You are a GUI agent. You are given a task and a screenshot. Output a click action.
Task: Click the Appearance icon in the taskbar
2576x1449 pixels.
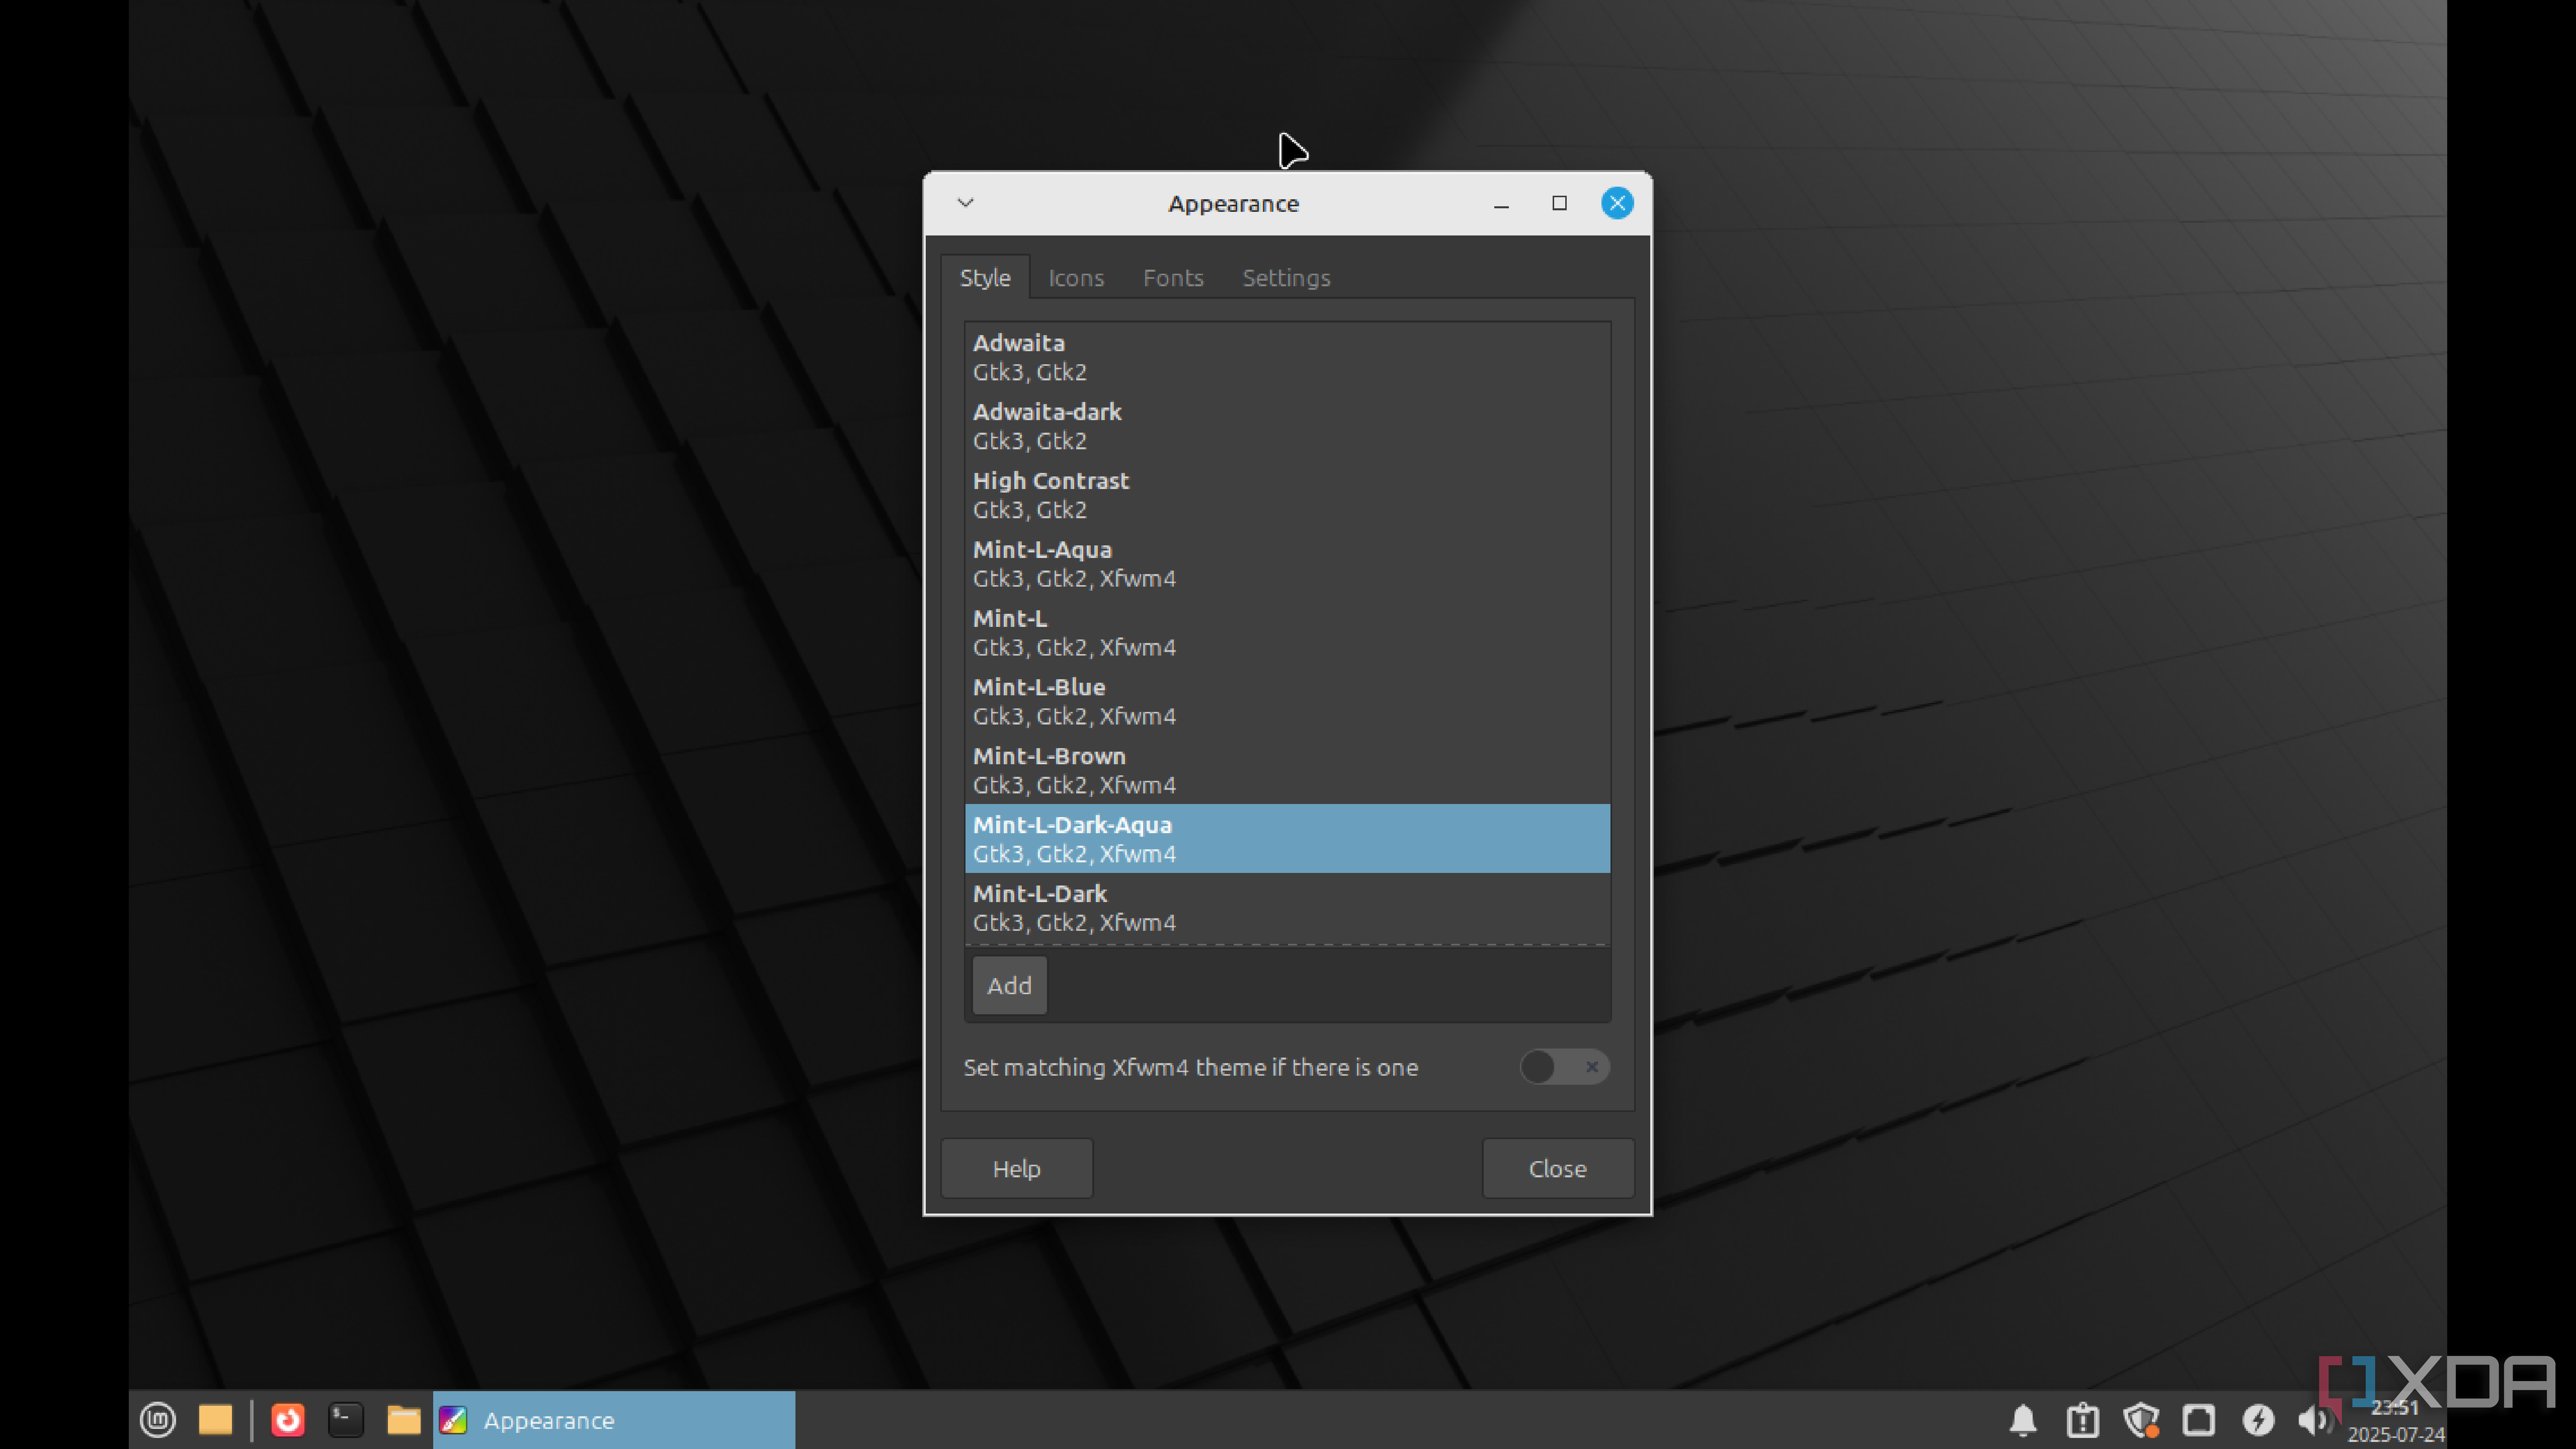(x=453, y=1420)
